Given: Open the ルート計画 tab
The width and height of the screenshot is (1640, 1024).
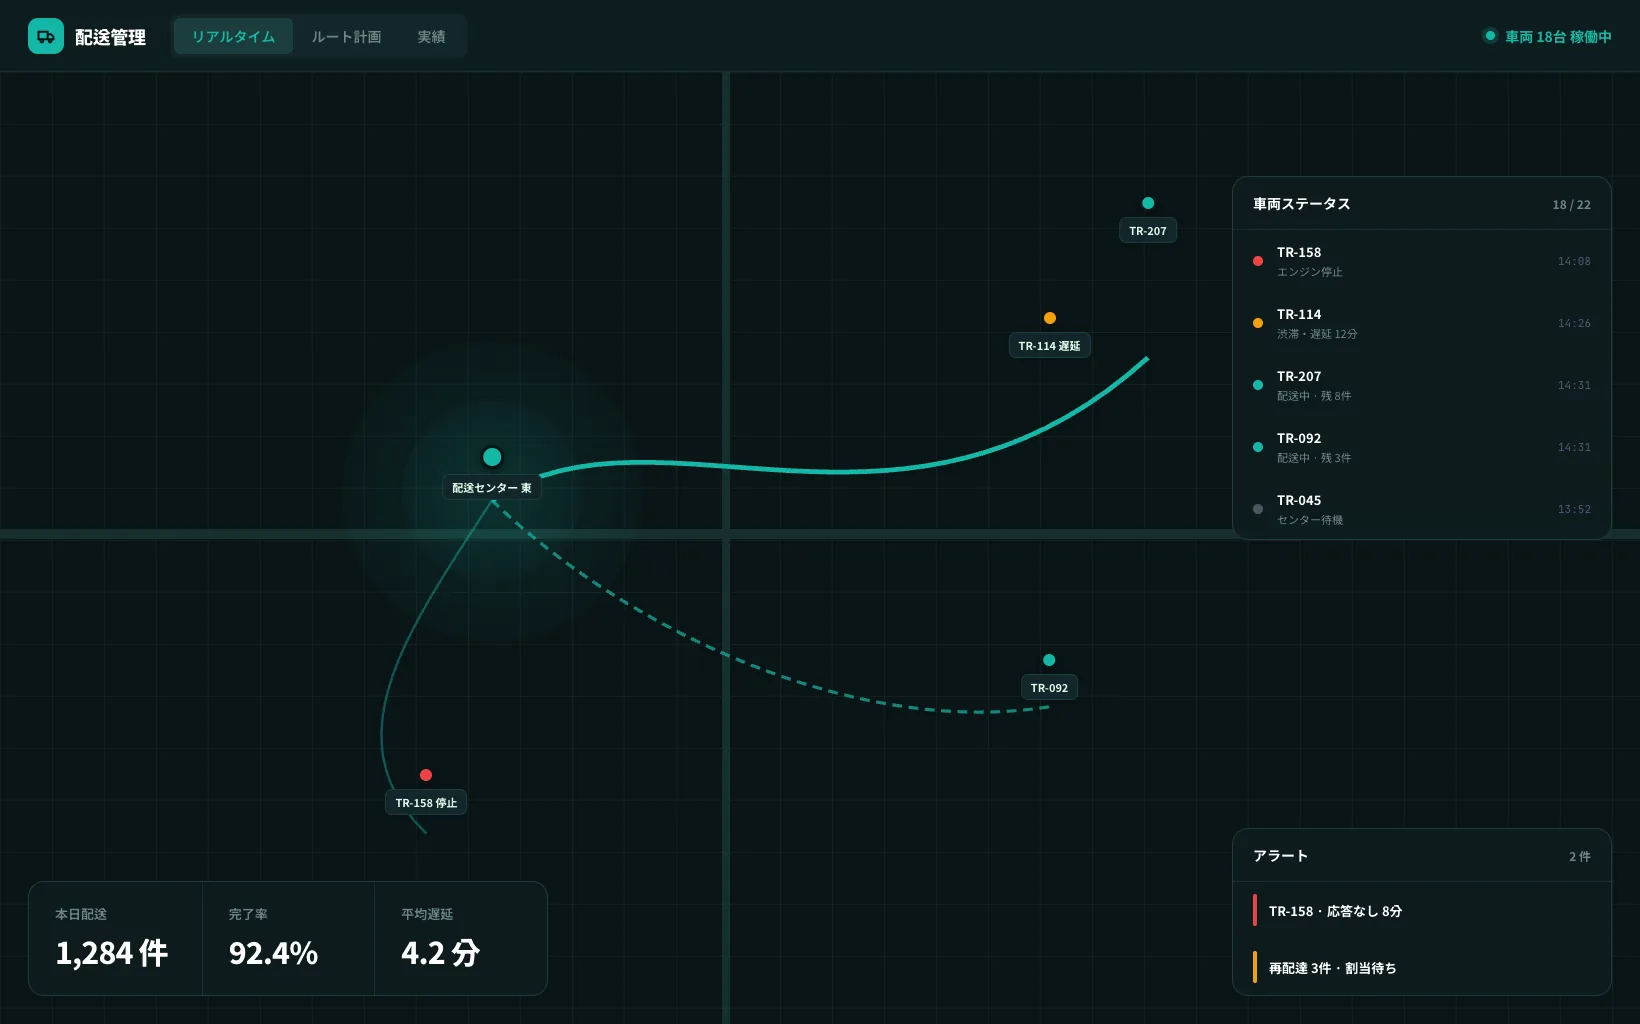Looking at the screenshot, I should point(346,36).
